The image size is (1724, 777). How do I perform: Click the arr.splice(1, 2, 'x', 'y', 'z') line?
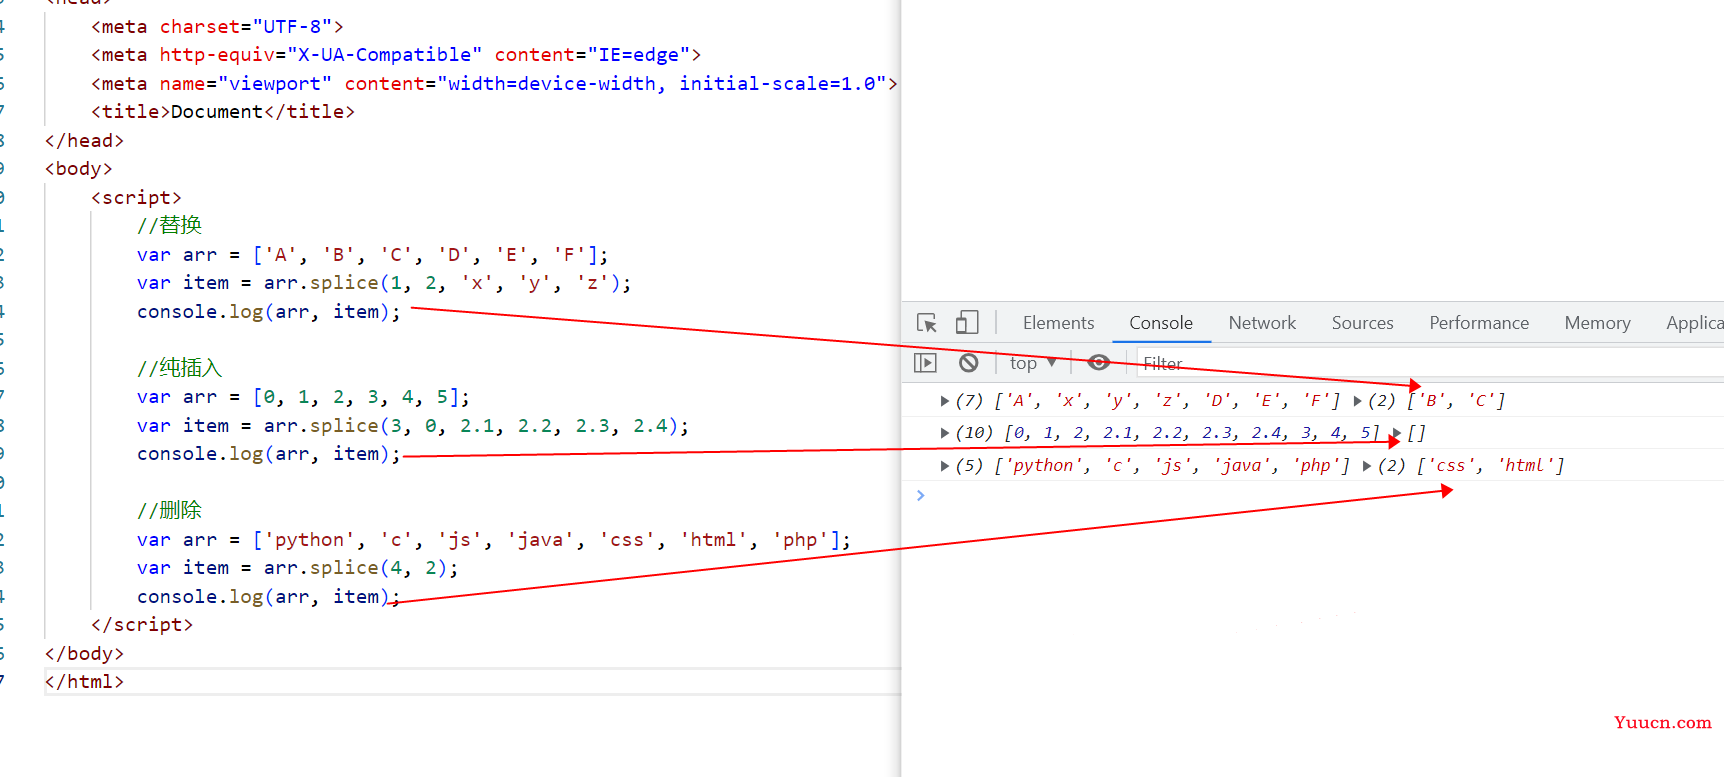point(384,283)
